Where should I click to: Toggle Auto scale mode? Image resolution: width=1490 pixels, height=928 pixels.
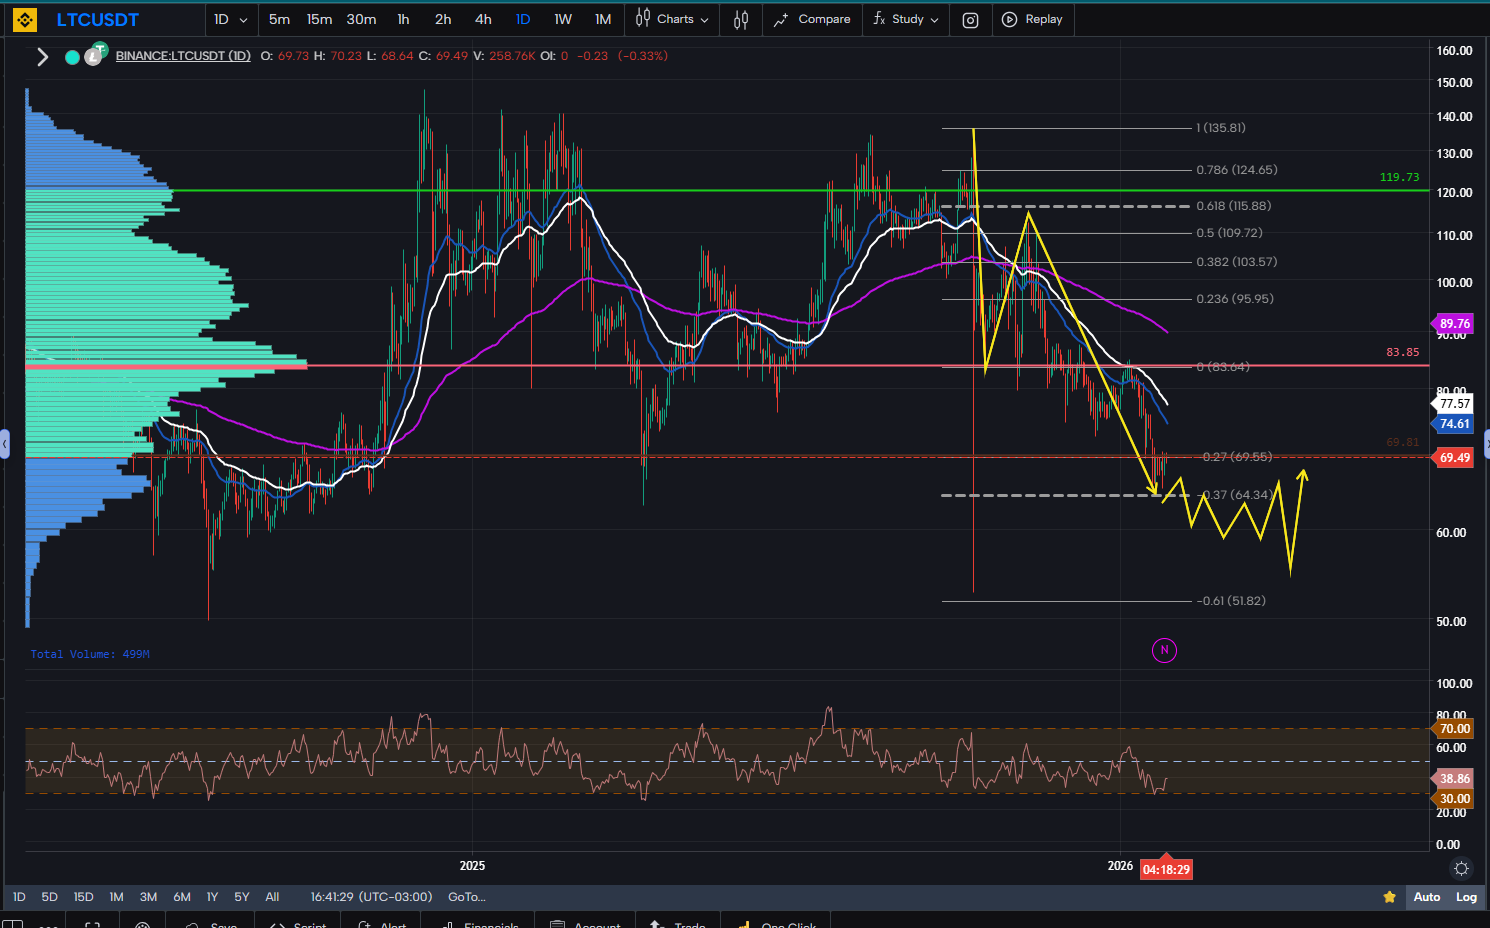pyautogui.click(x=1427, y=897)
